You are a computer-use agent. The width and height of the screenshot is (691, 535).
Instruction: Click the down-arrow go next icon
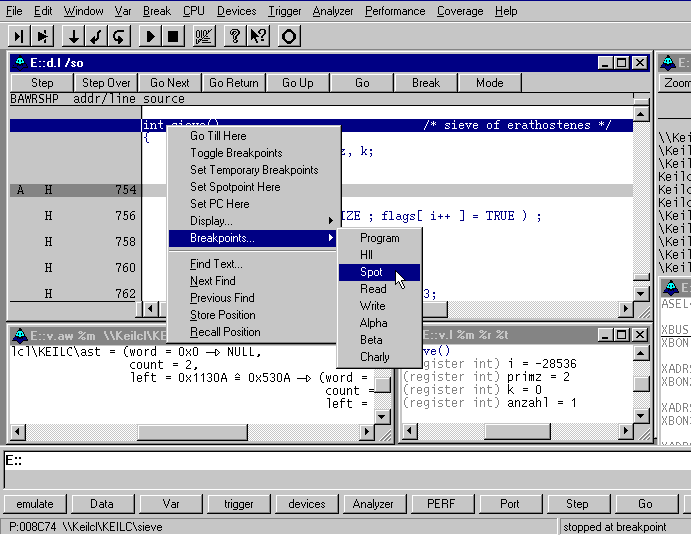tap(73, 36)
